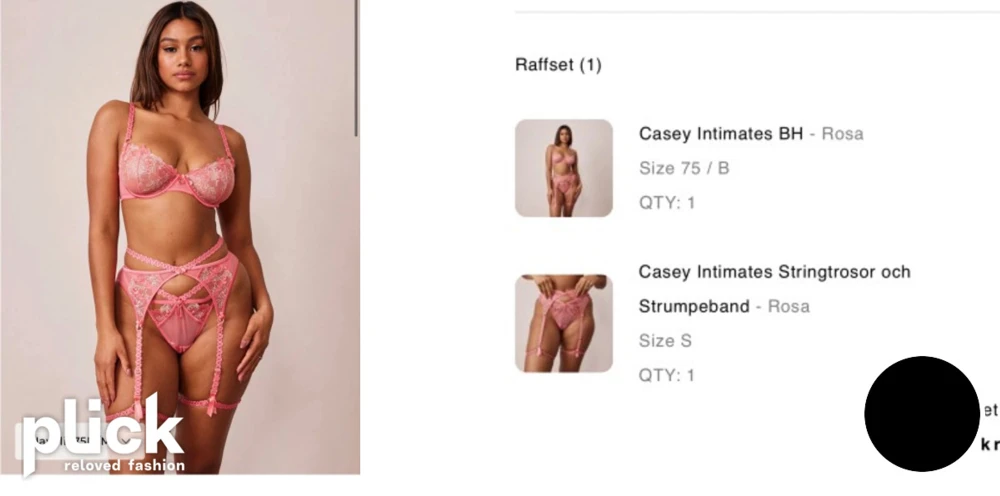Image resolution: width=1000 pixels, height=496 pixels.
Task: Click the Rosa label next to Strumpeband
Action: click(x=788, y=307)
